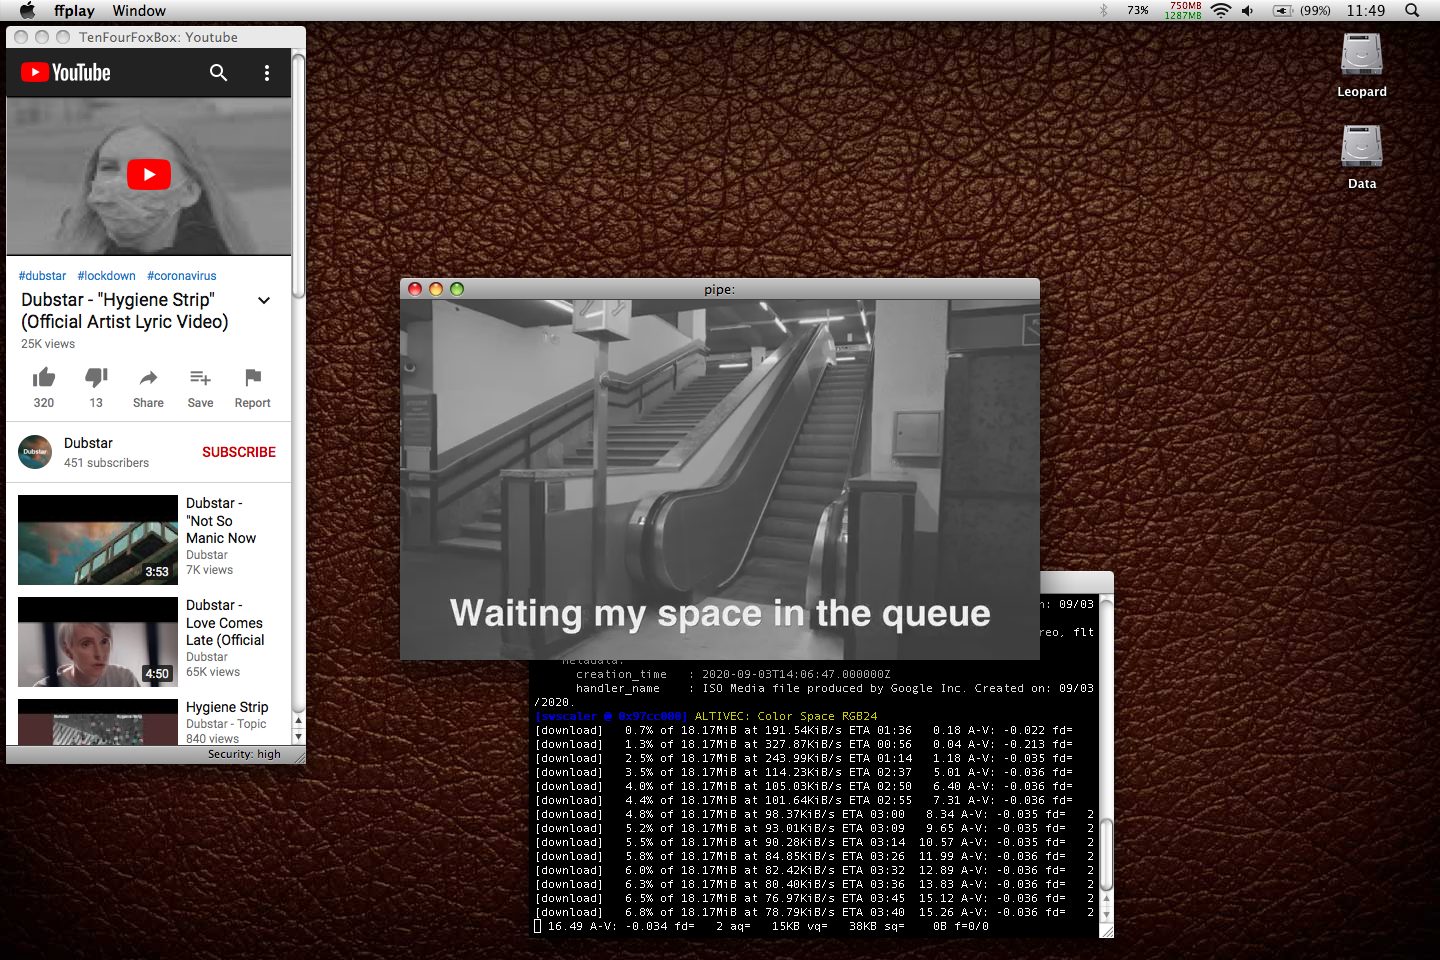Expand the video description chevron
The image size is (1440, 960).
[264, 300]
